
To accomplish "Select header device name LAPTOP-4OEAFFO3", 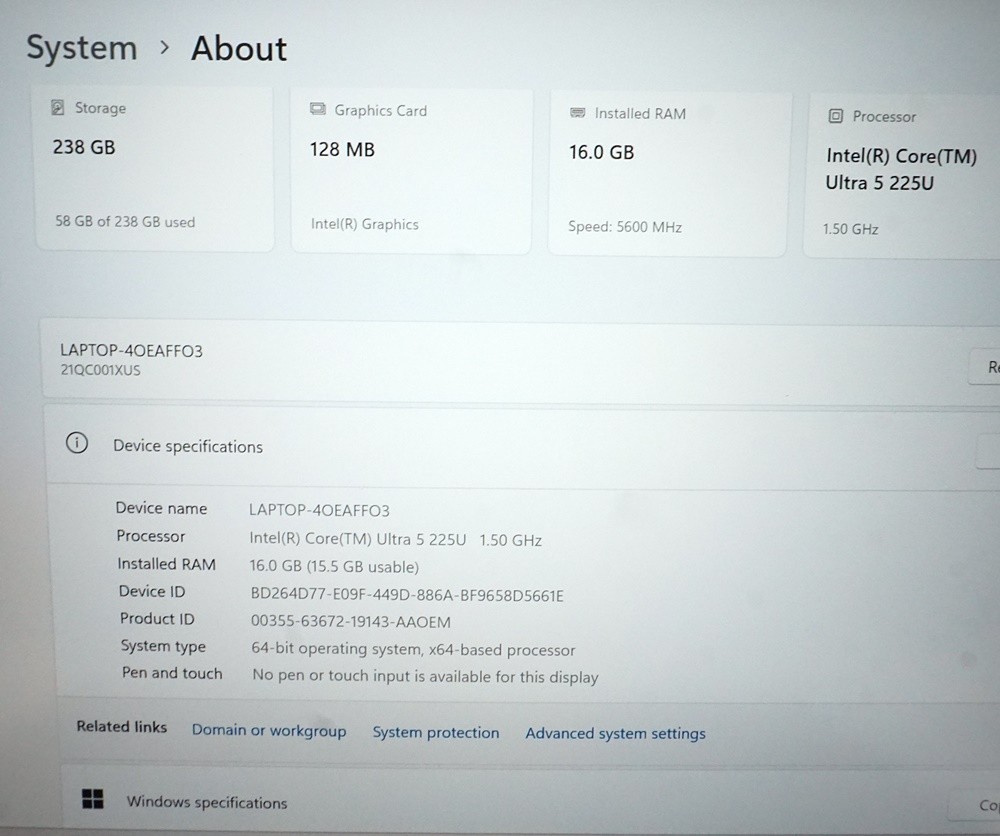I will click(x=131, y=351).
